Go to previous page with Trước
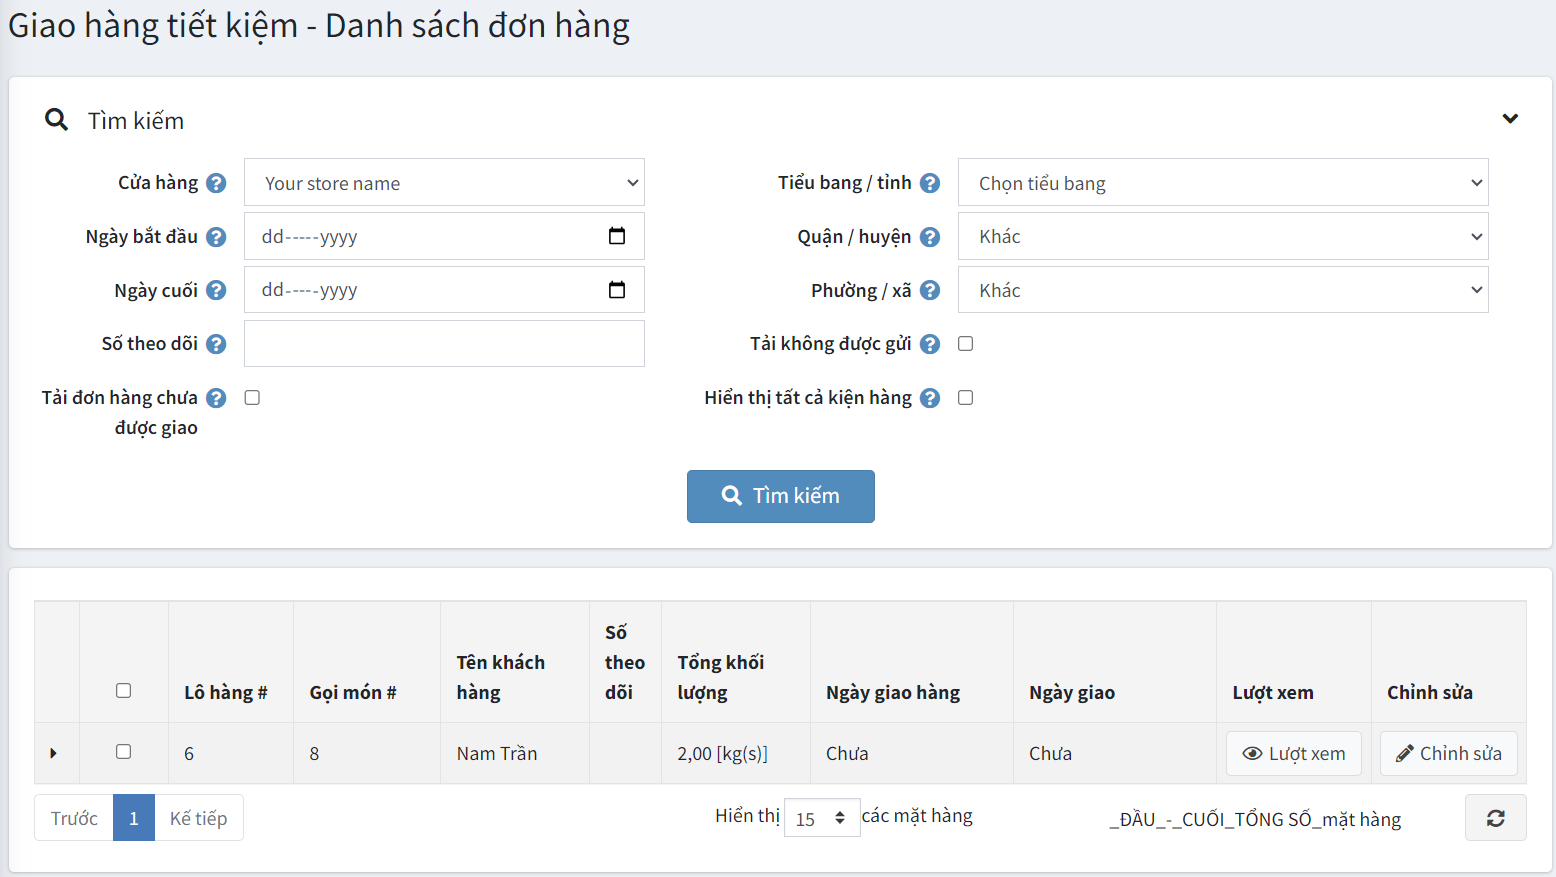Viewport: 1556px width, 877px height. [74, 818]
